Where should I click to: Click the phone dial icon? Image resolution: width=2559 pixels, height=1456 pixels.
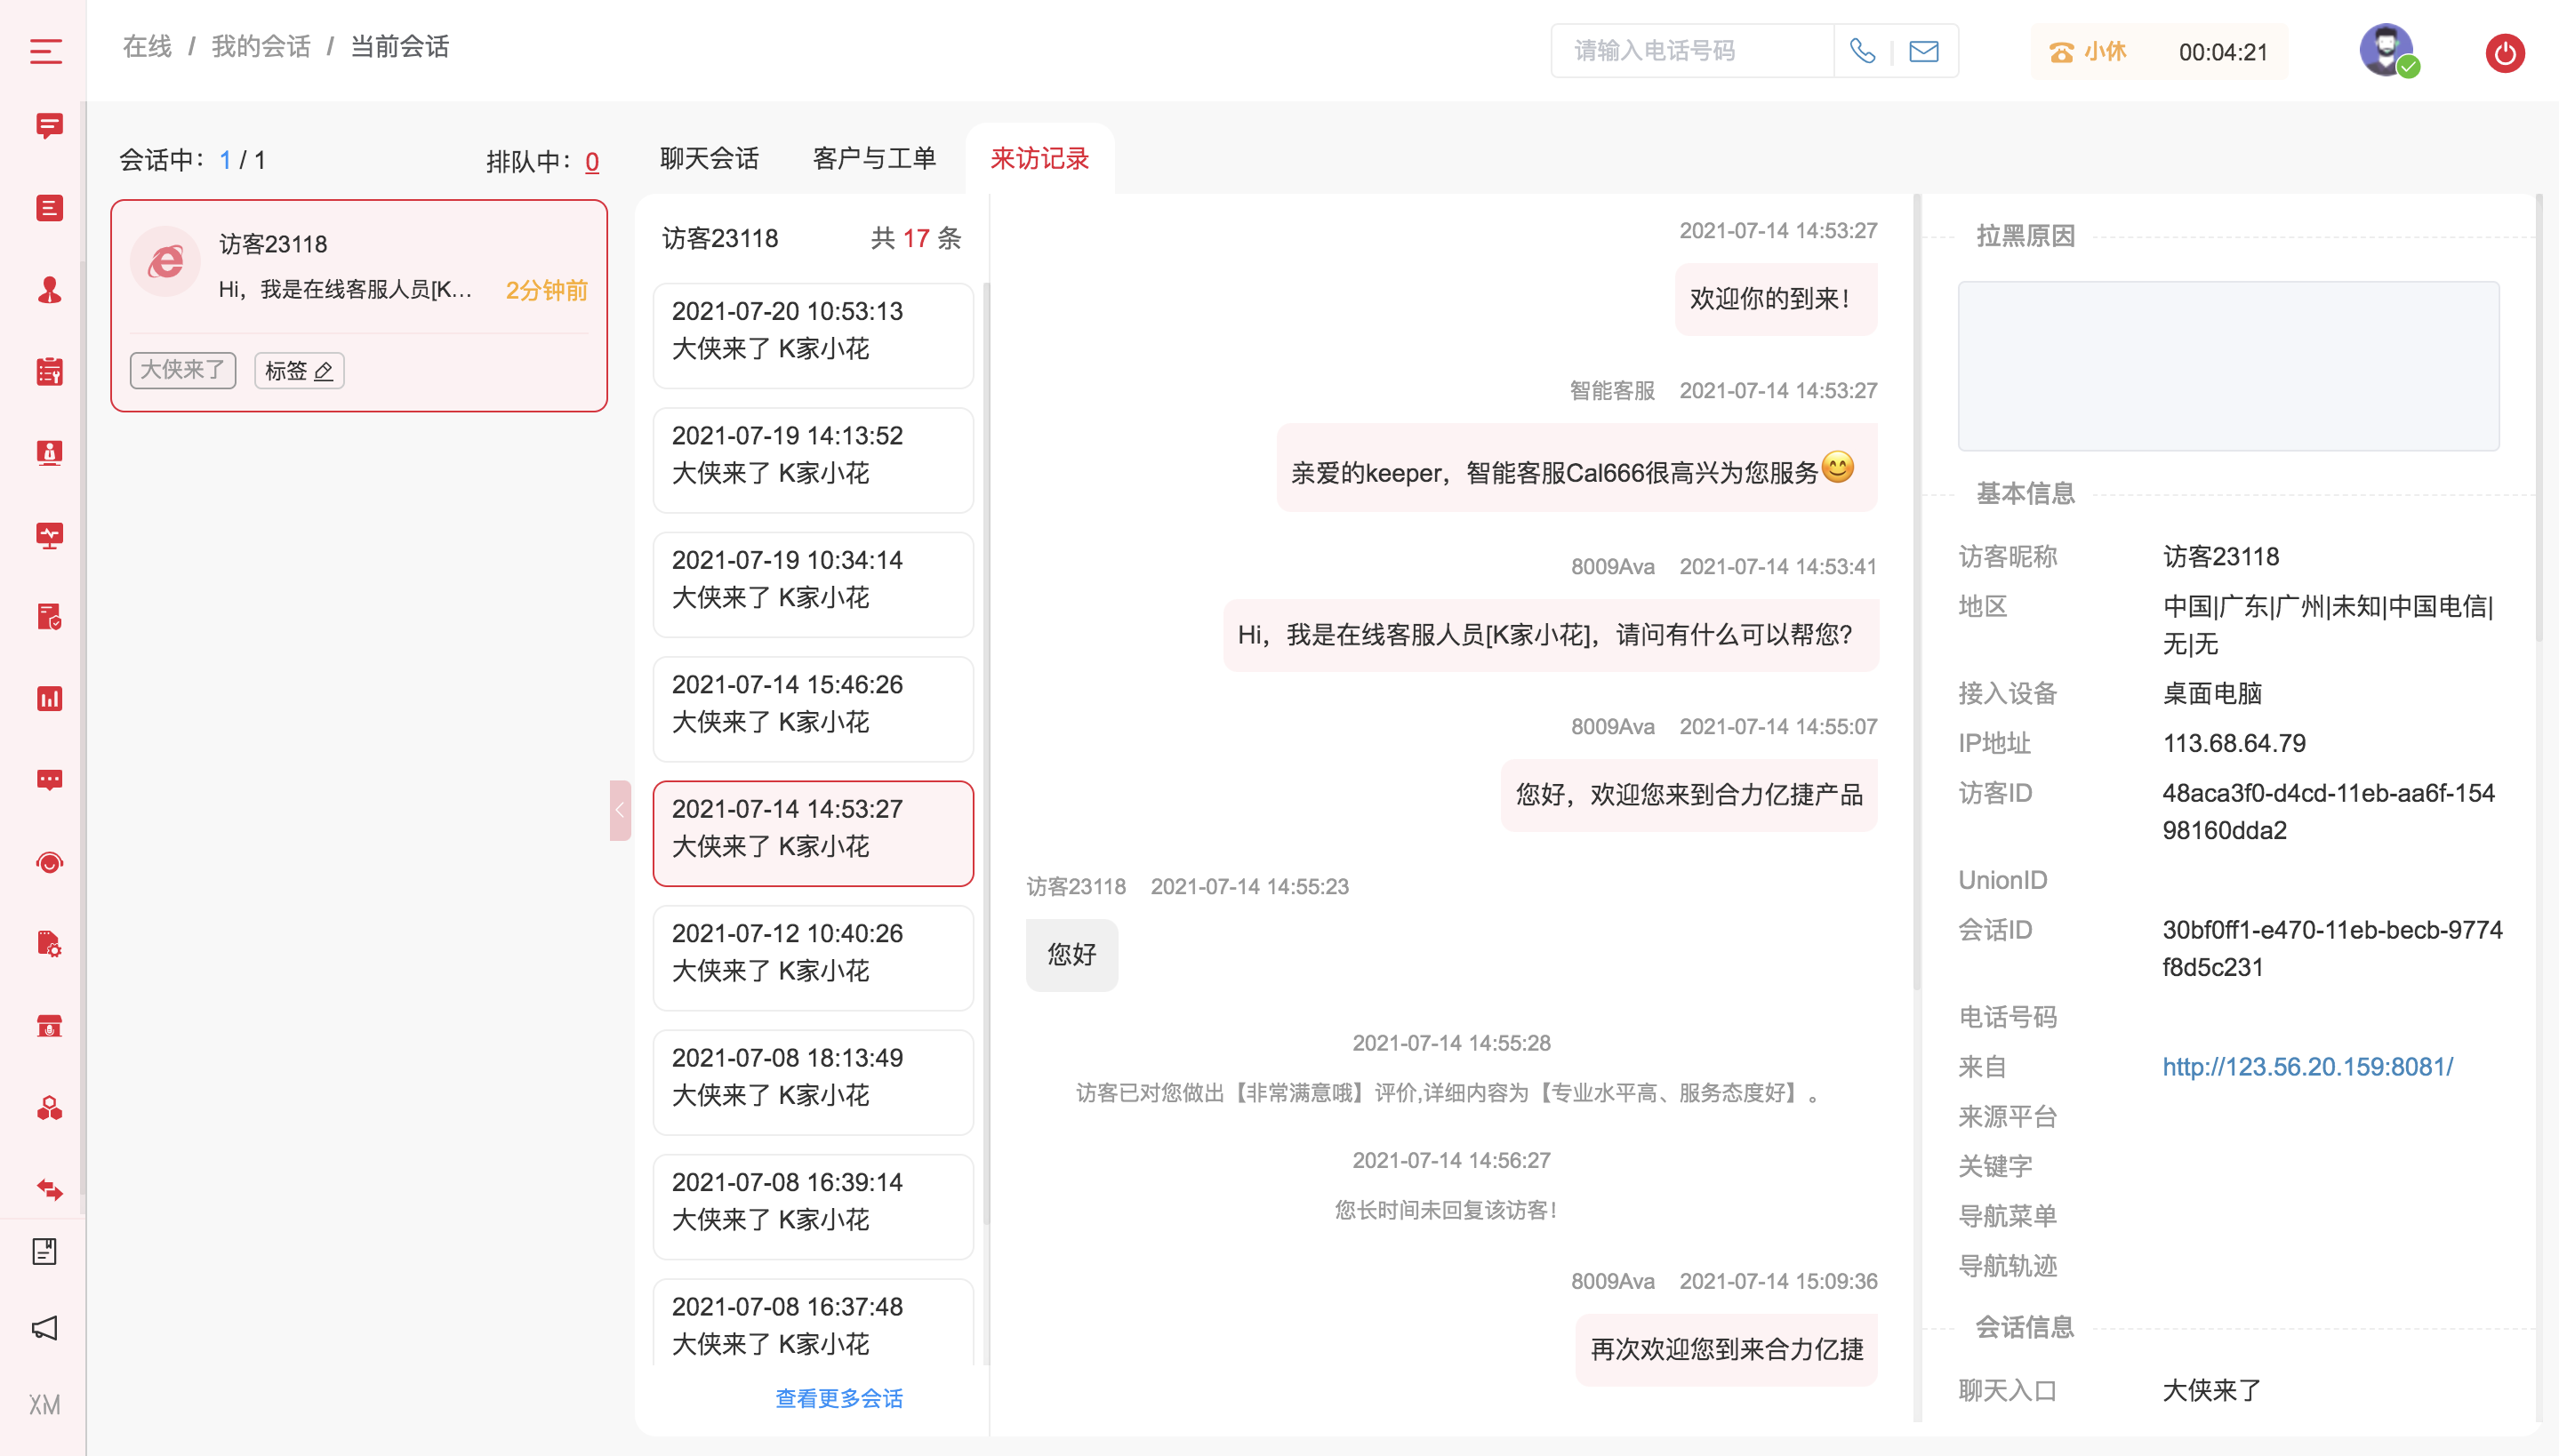(1862, 51)
